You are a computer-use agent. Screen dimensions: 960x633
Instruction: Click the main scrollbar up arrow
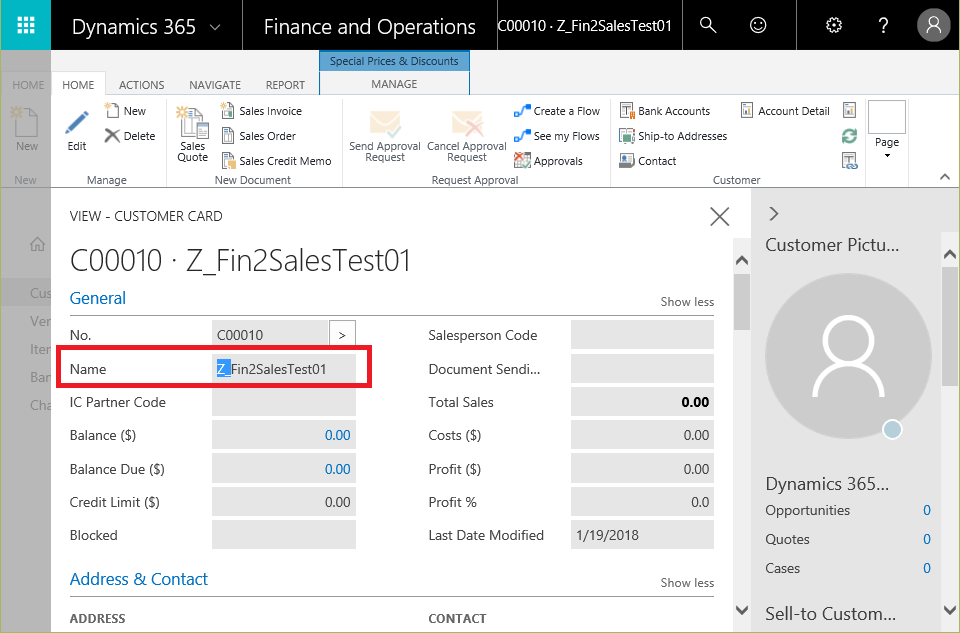pyautogui.click(x=742, y=260)
